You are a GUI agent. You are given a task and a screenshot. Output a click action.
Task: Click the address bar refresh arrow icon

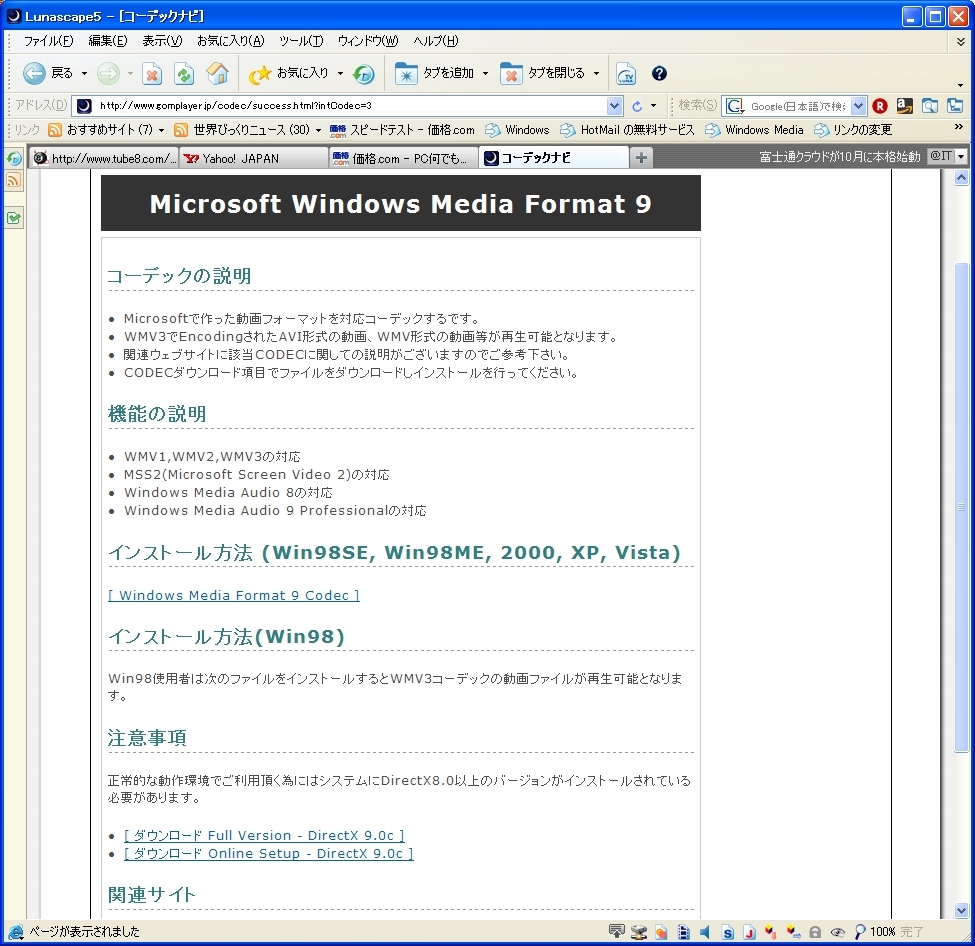point(637,106)
